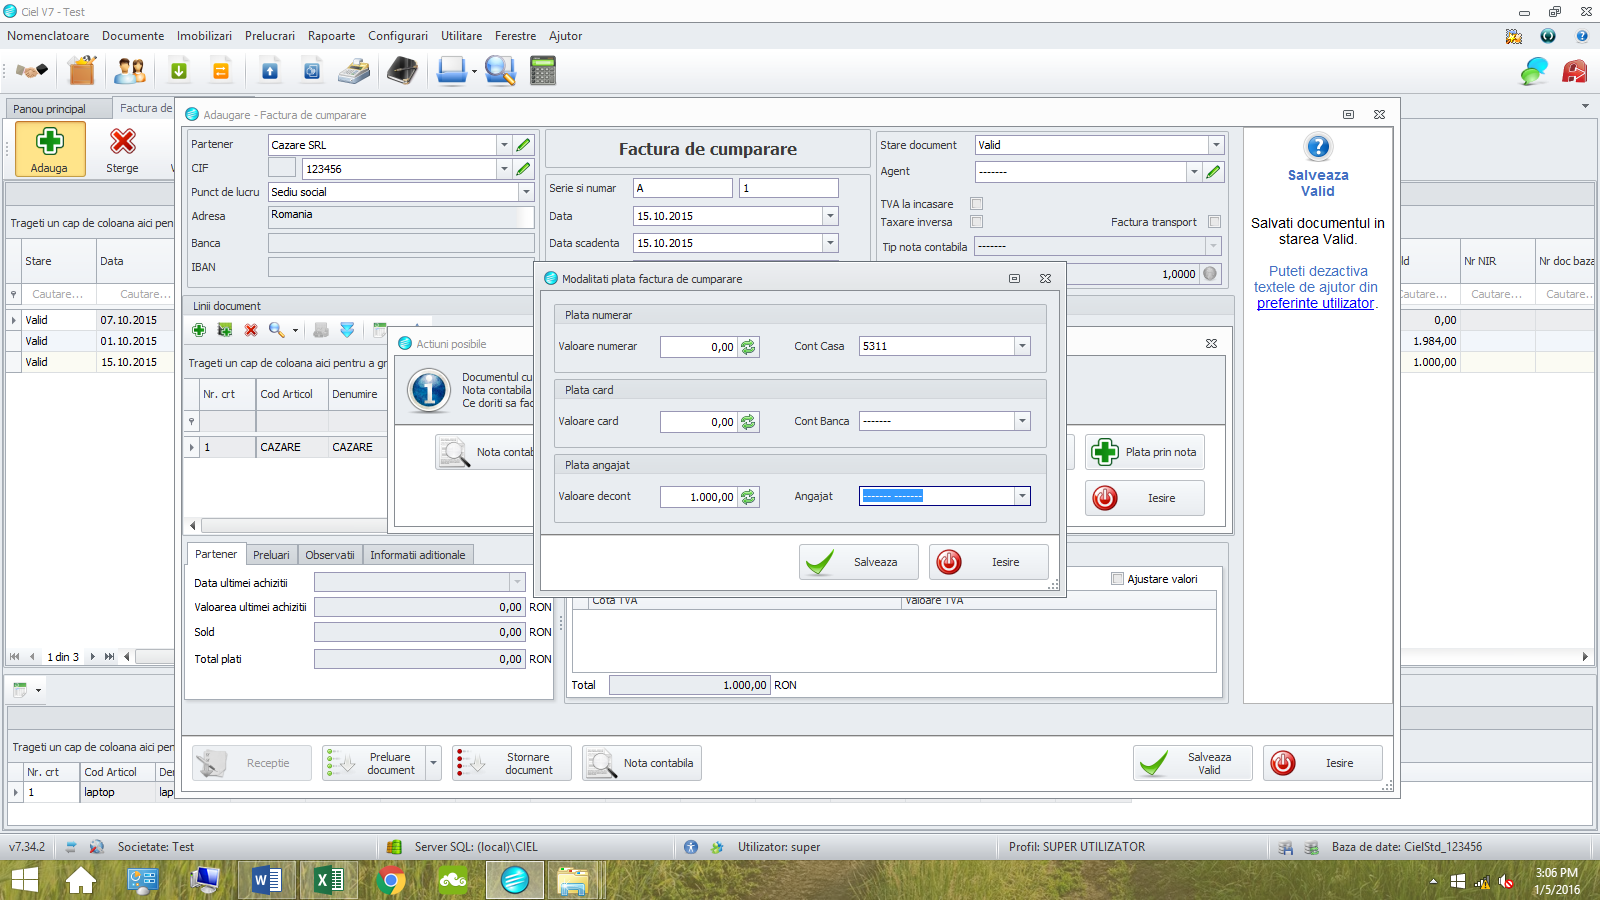Enable Factura transport checkbox
Viewport: 1600px width, 900px height.
click(1214, 222)
